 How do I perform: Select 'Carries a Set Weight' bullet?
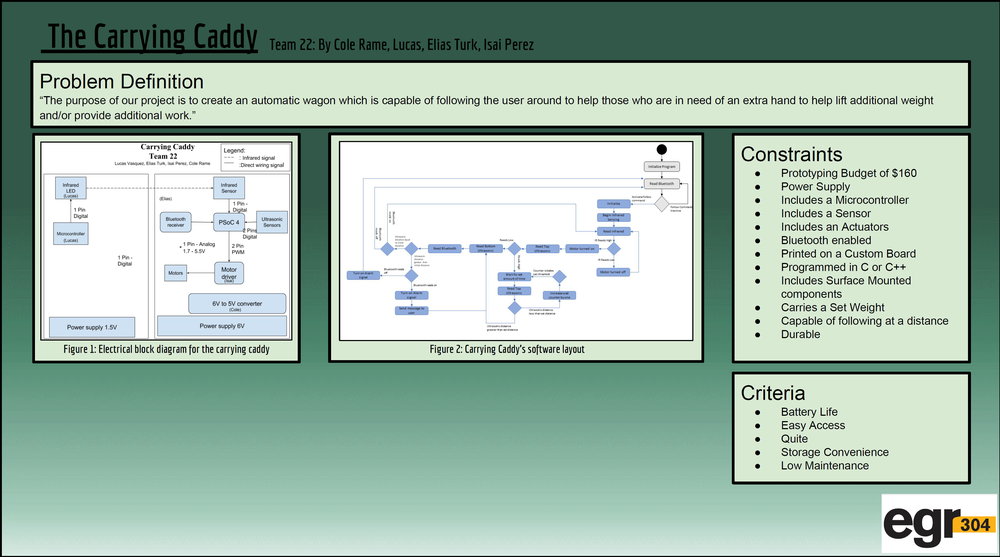[x=832, y=307]
